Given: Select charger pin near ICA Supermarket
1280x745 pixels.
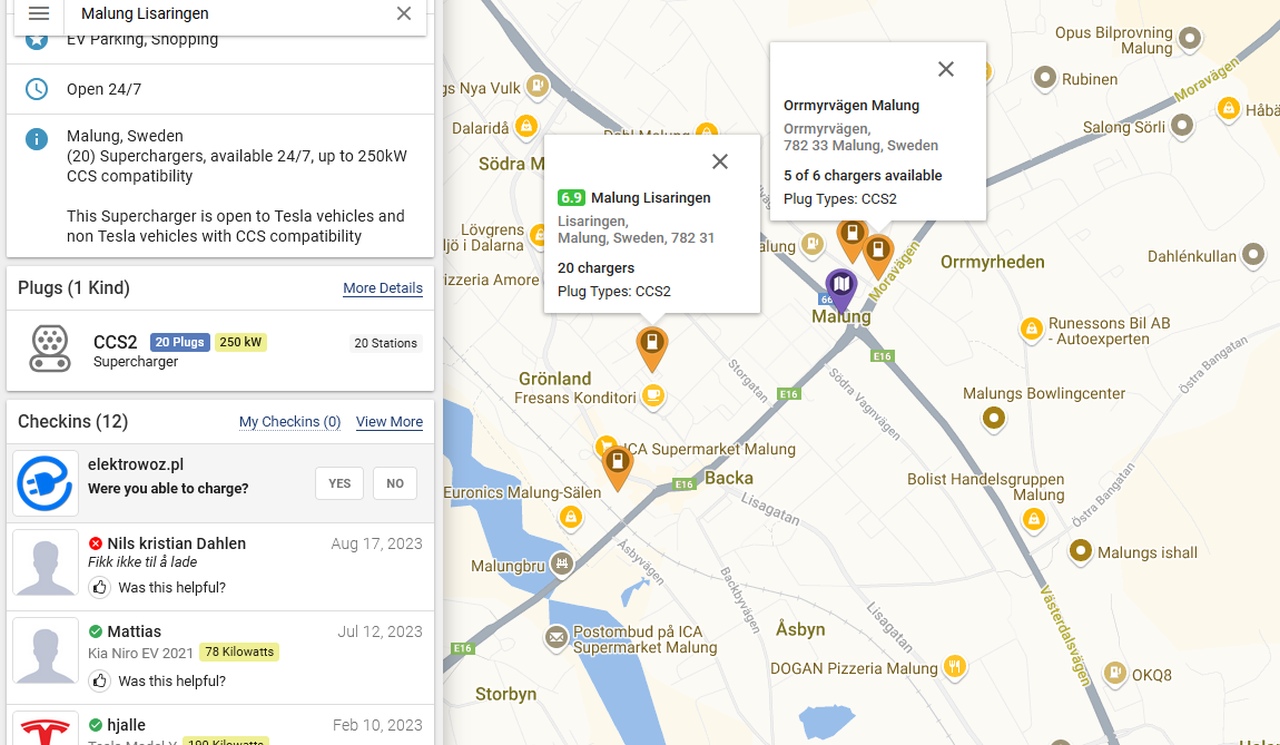Looking at the screenshot, I should pos(618,467).
